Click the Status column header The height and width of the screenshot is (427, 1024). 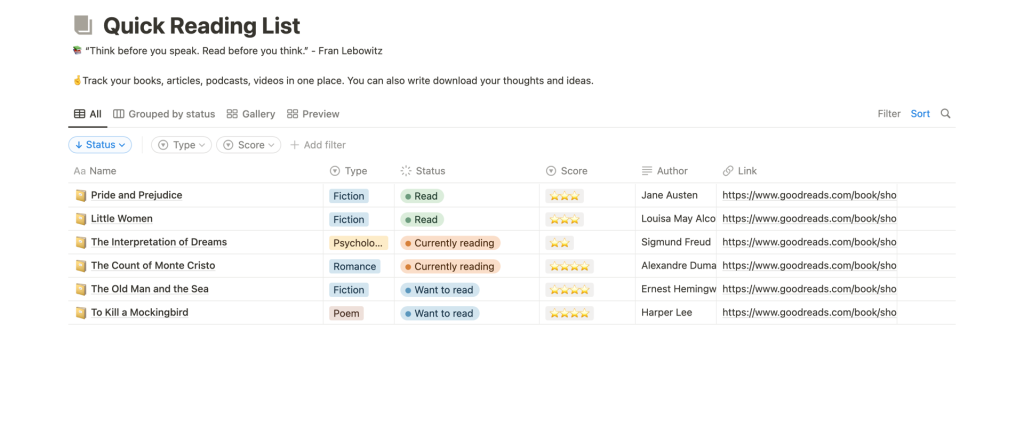point(429,171)
